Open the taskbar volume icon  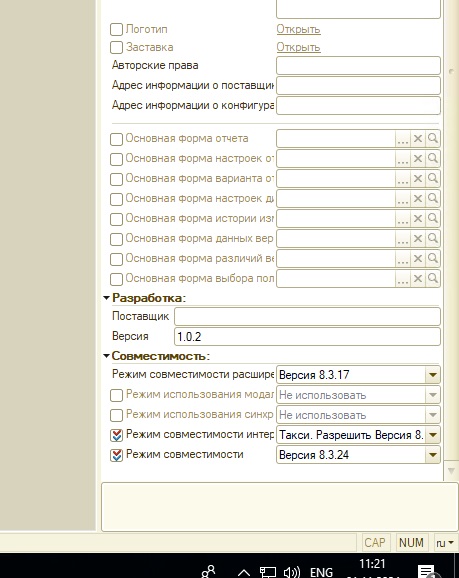[x=292, y=572]
